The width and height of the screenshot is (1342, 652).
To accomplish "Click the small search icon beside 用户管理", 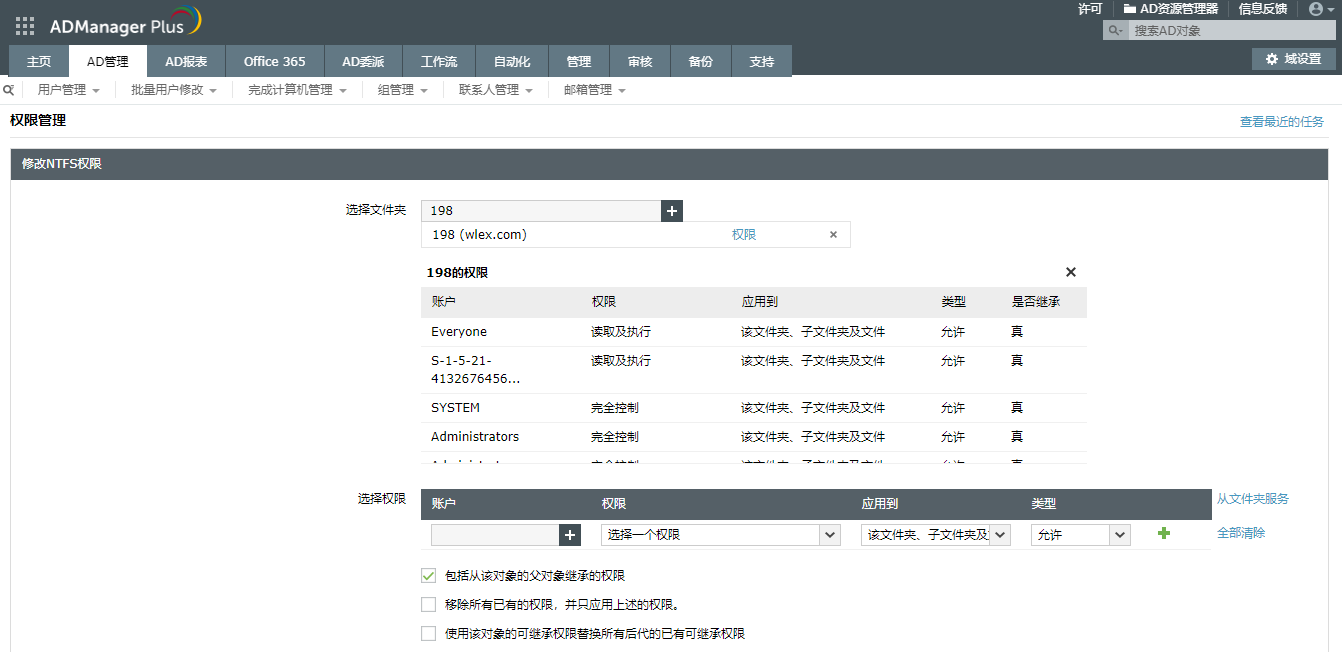I will (8, 90).
